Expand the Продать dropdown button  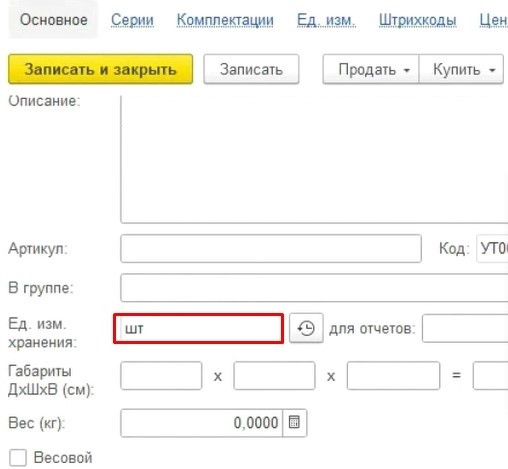tap(371, 69)
